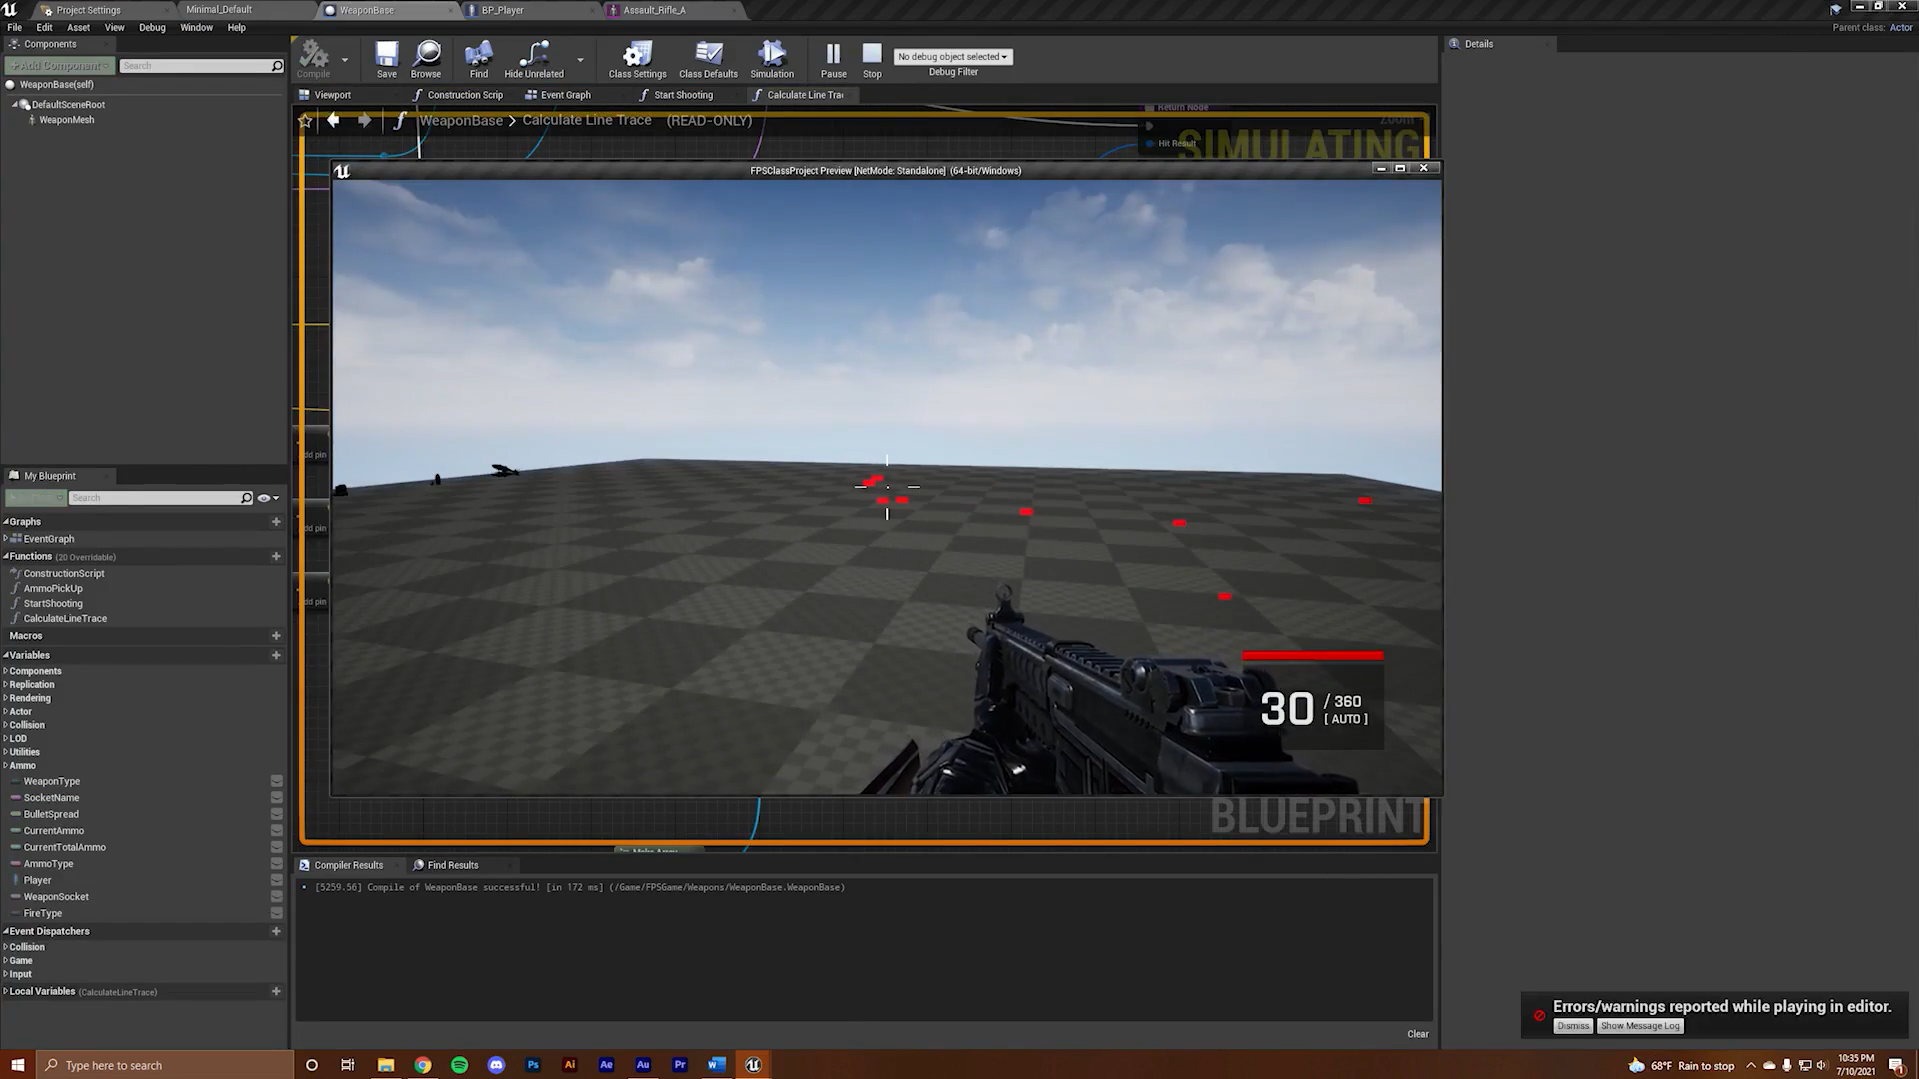Toggle AmmoType variable visibility
Image resolution: width=1919 pixels, height=1079 pixels.
[276, 864]
